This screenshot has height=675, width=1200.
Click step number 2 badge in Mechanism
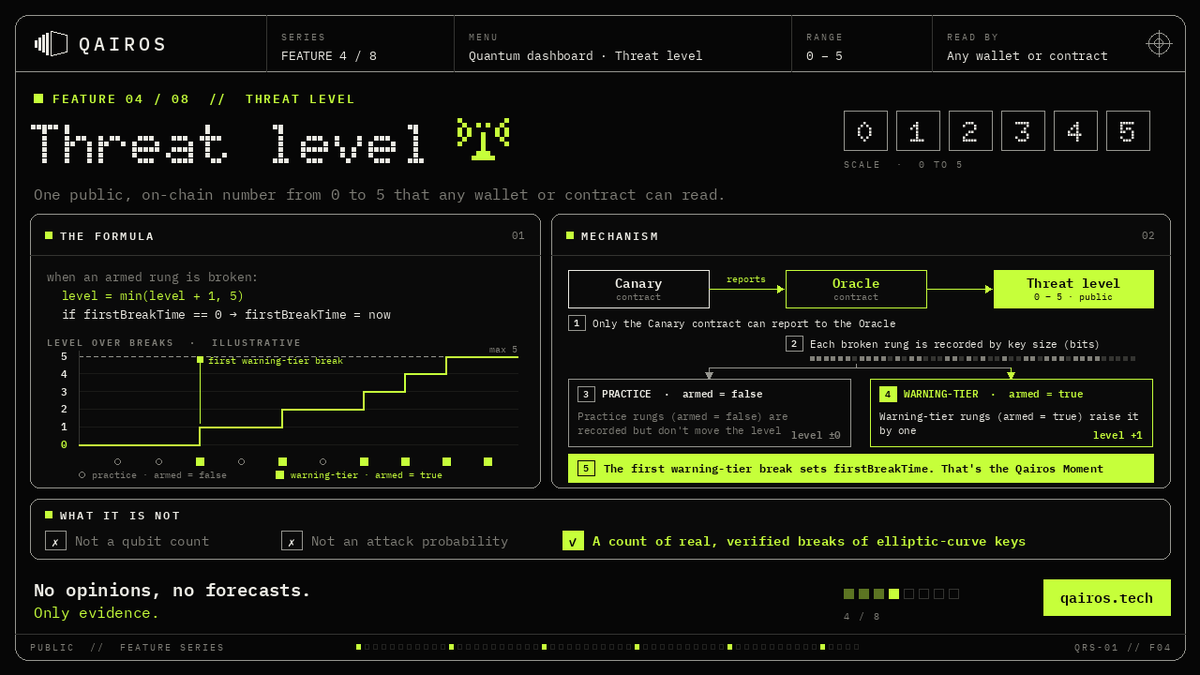pos(795,344)
